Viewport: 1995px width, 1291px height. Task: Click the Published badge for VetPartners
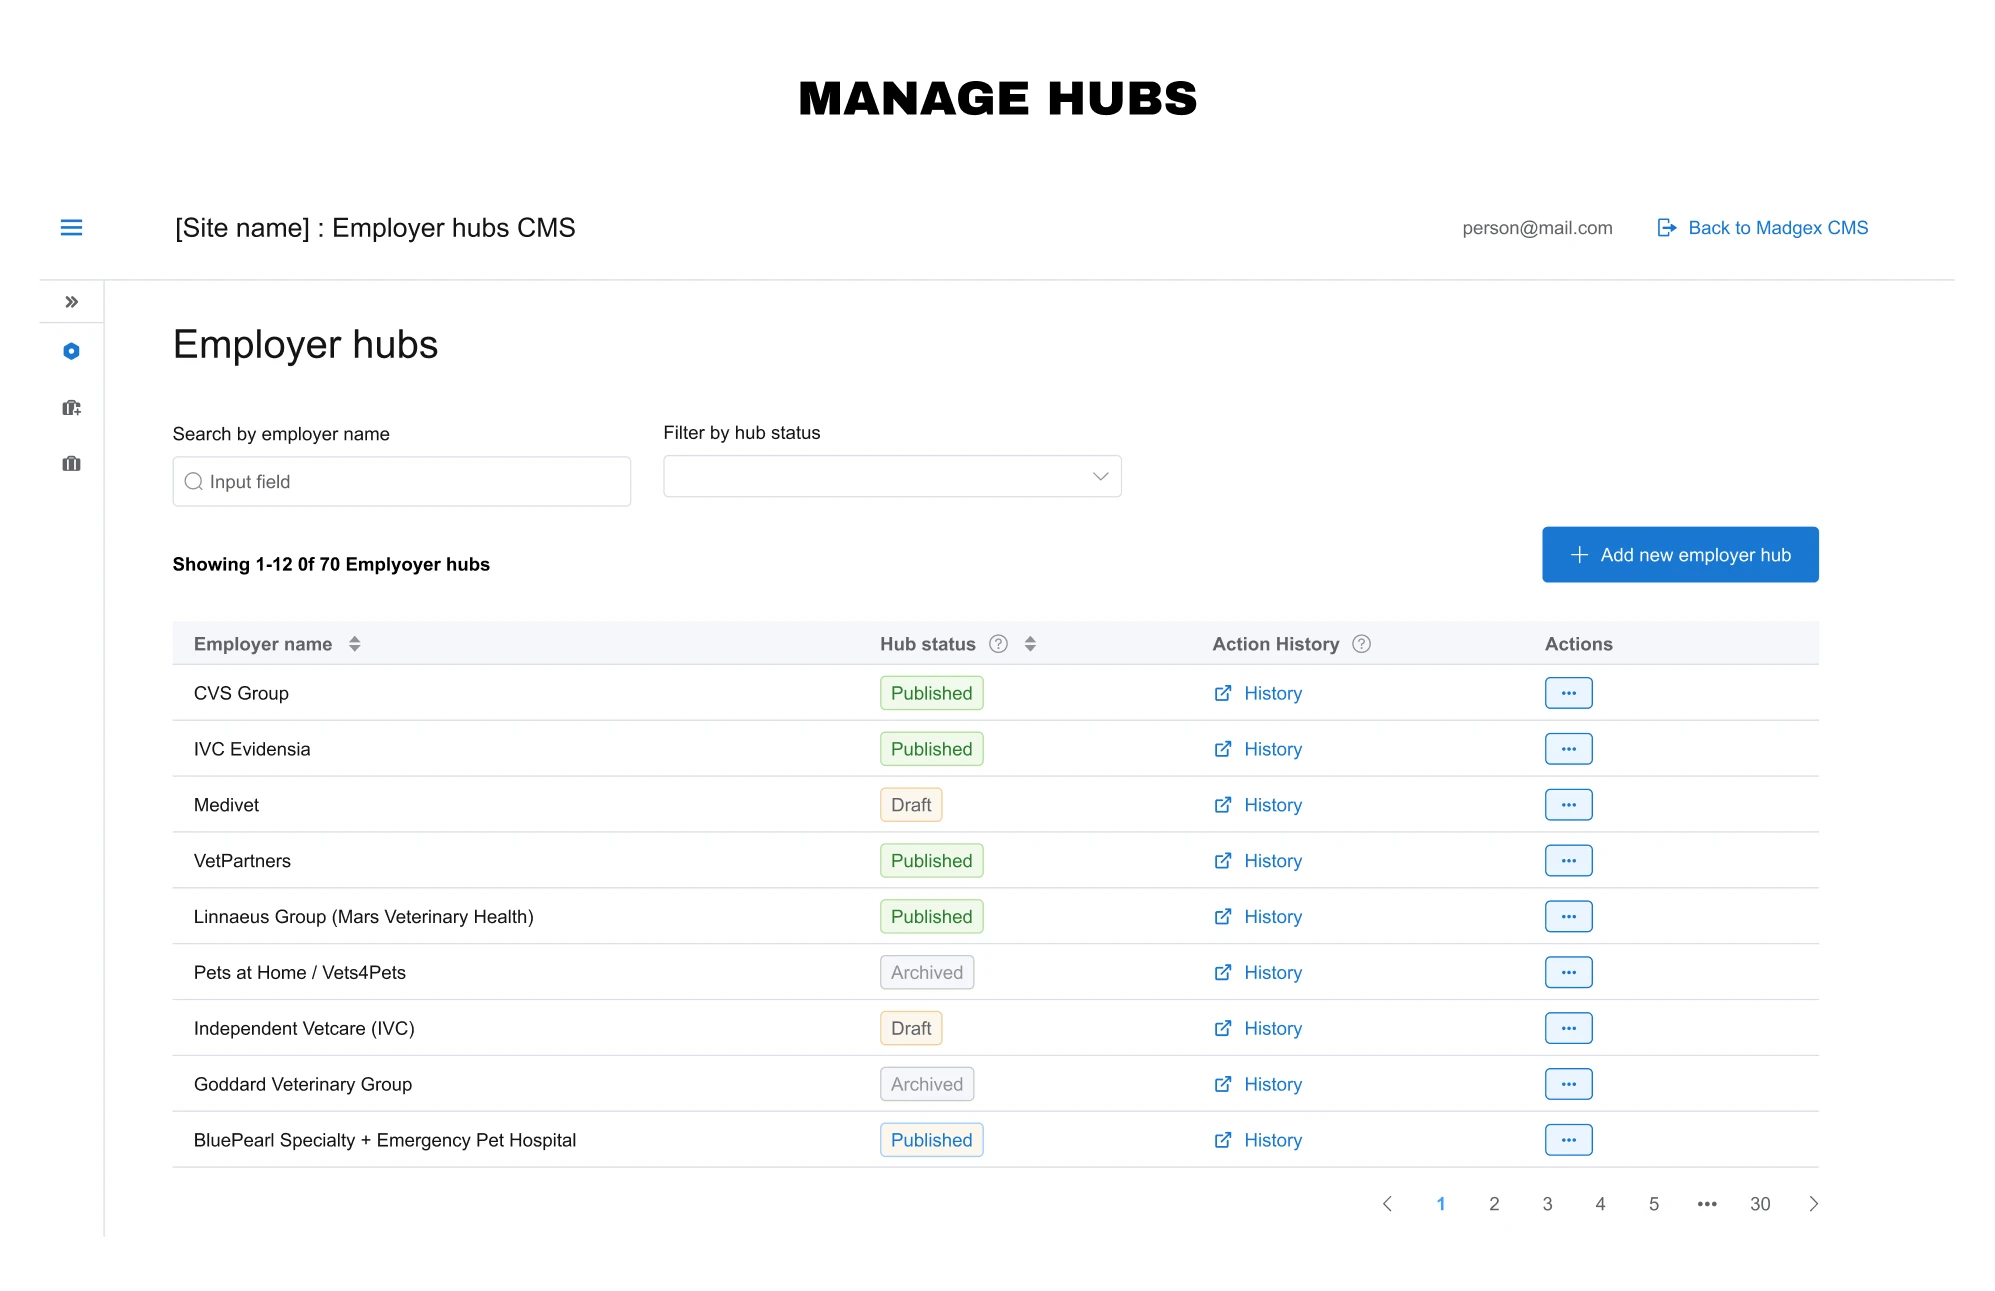click(x=931, y=861)
